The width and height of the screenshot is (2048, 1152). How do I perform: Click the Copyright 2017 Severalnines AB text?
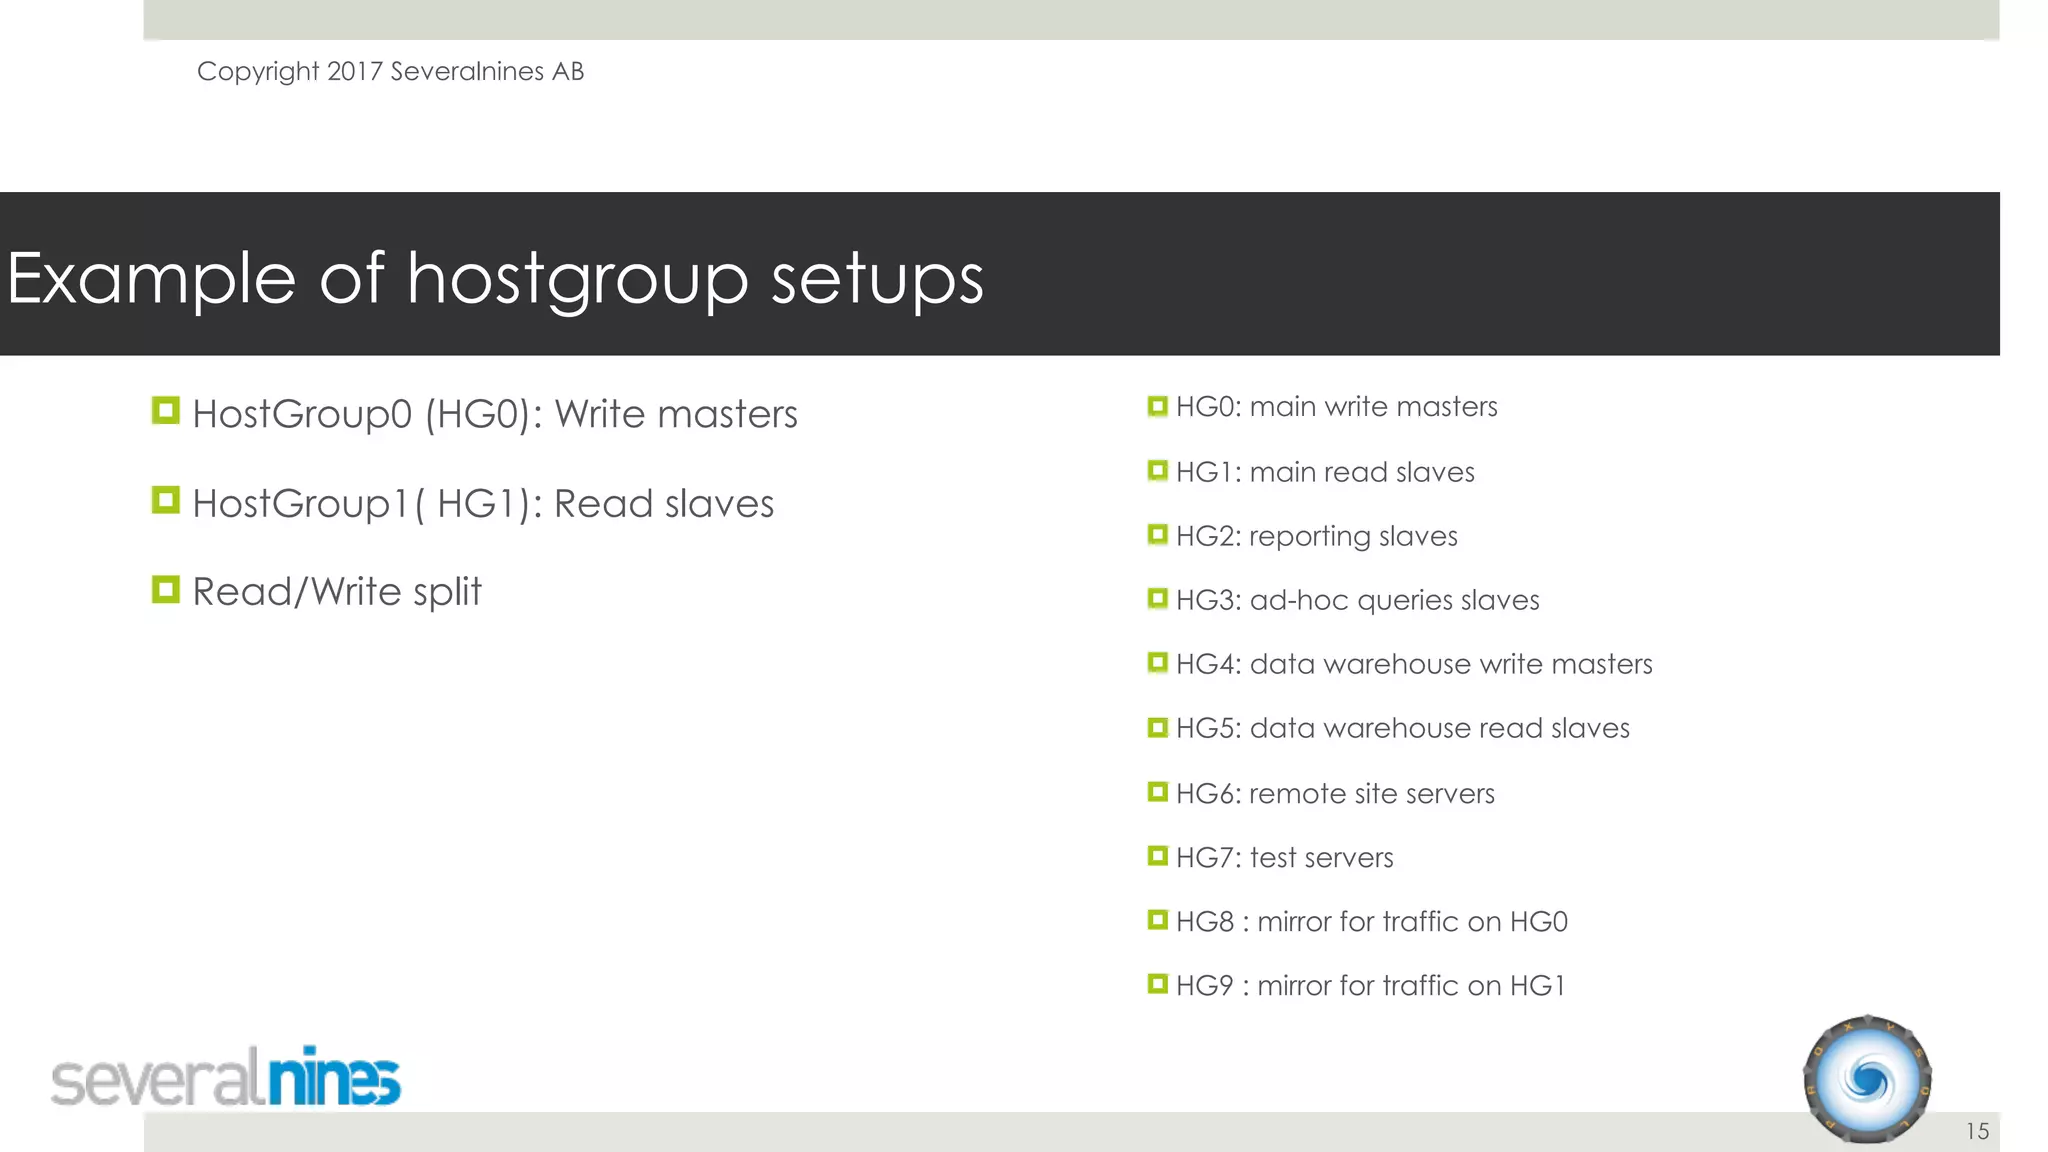tap(390, 71)
